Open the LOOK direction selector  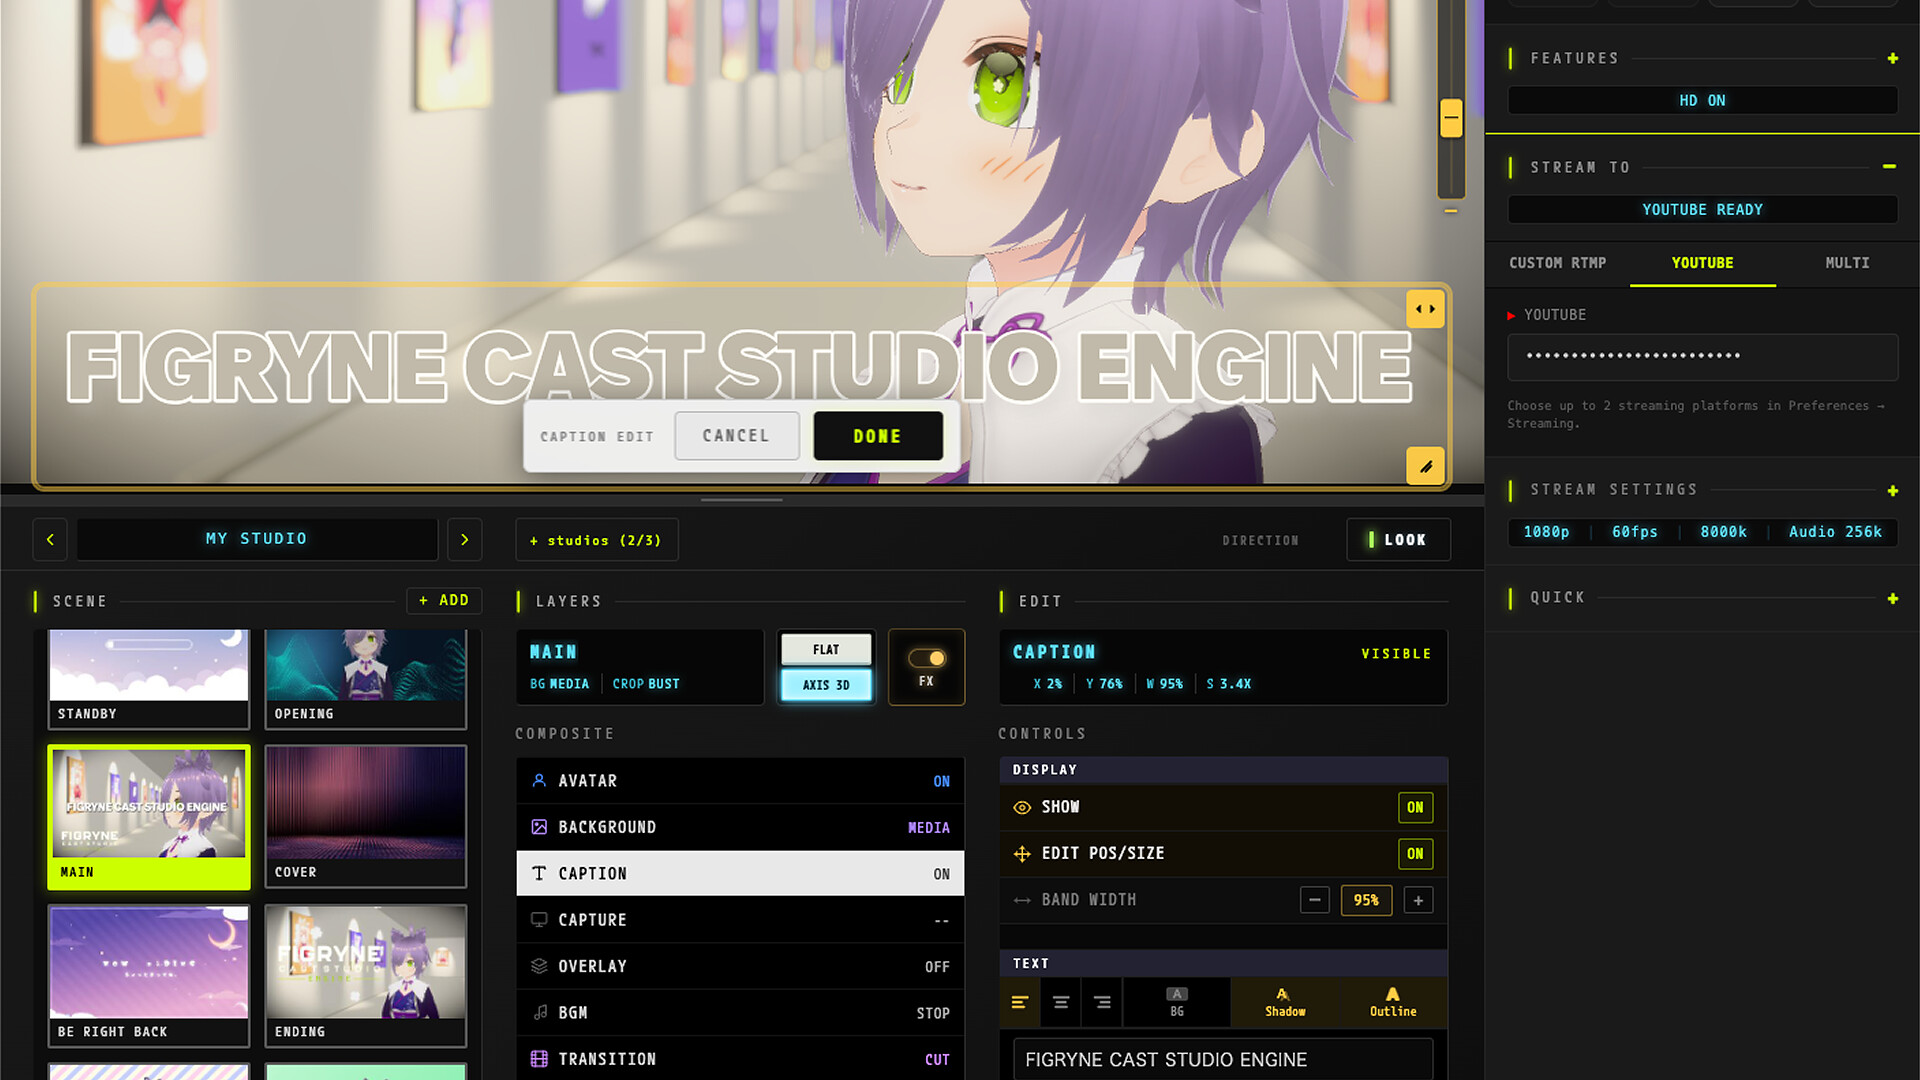tap(1398, 539)
